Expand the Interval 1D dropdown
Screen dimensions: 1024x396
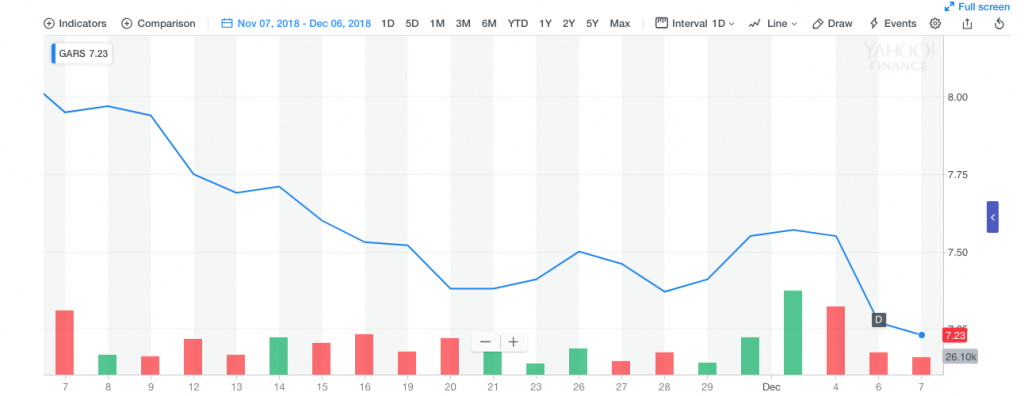coord(695,24)
